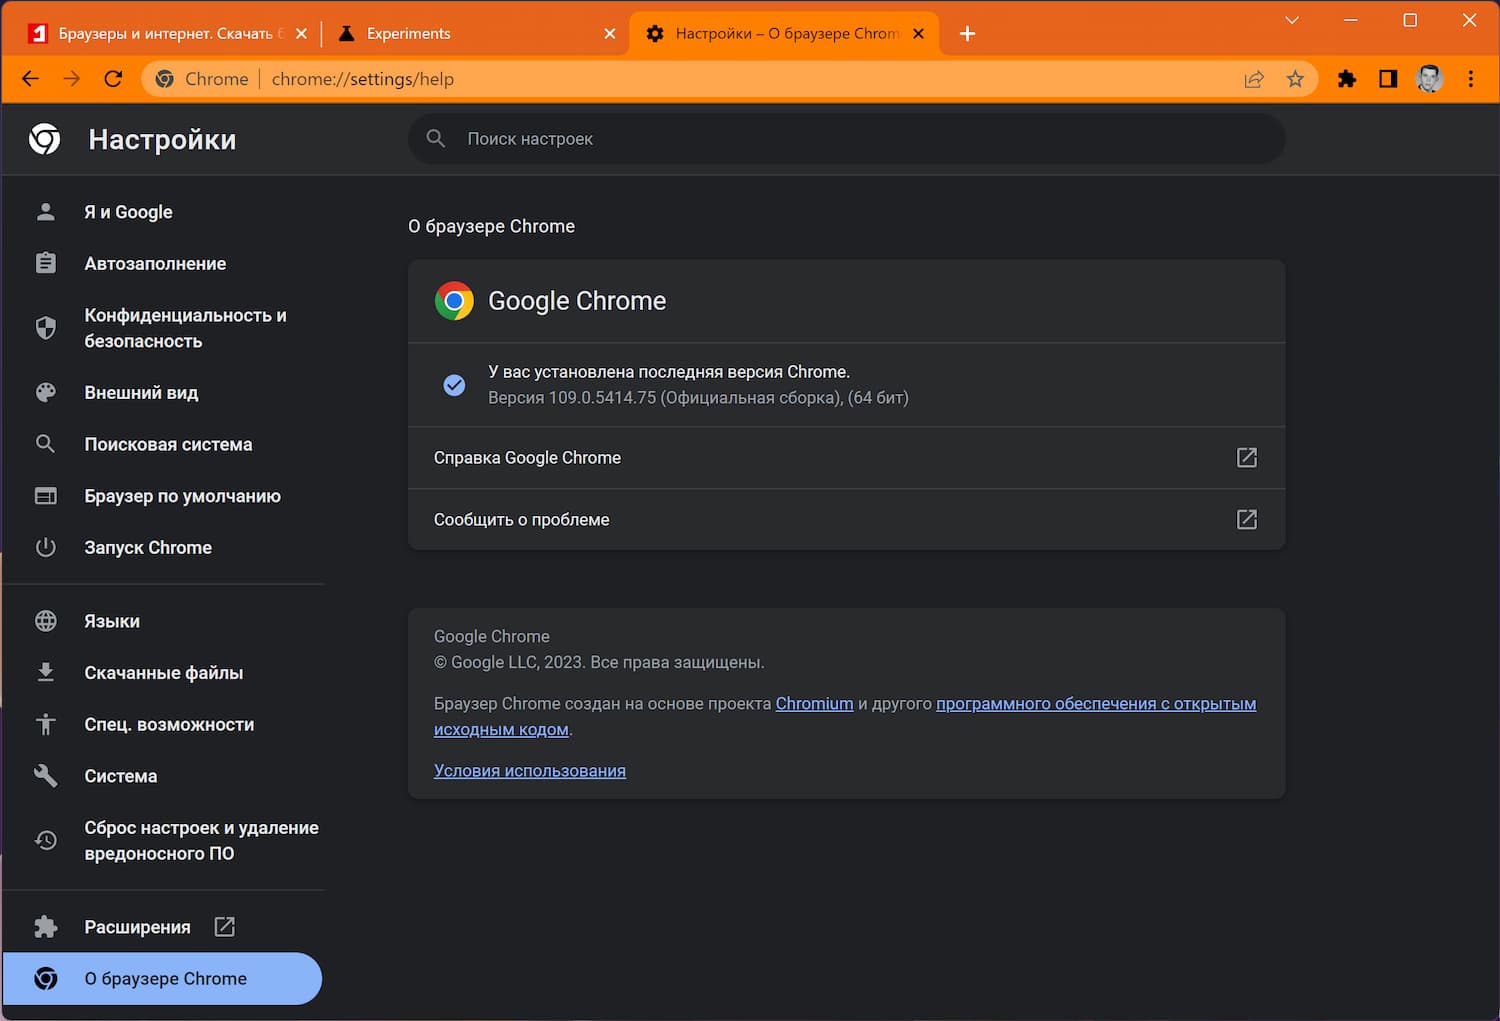
Task: Open the Chrome three-dot menu
Action: pos(1471,78)
